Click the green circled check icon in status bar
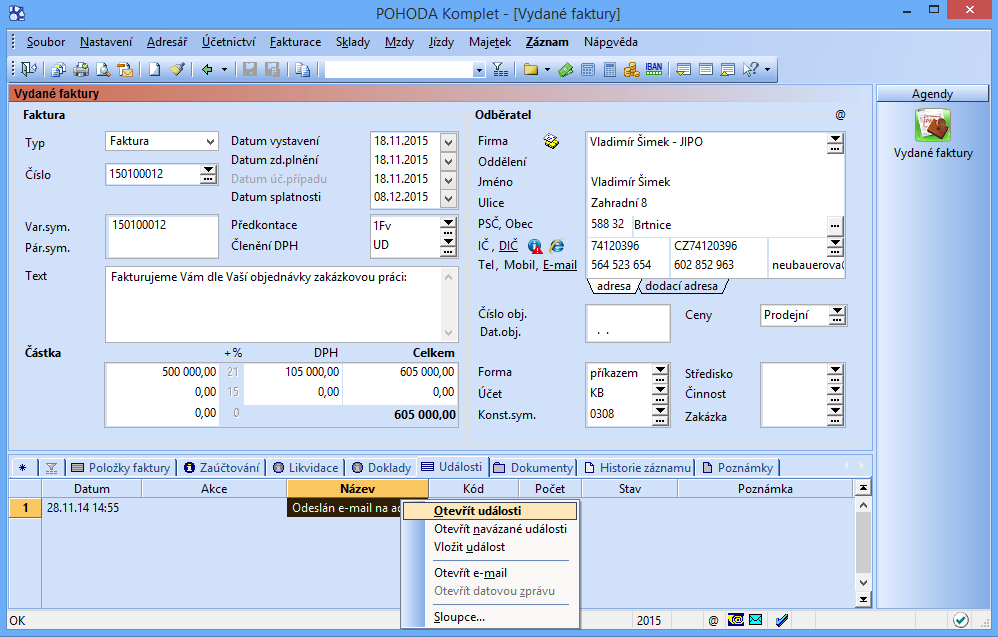 coord(960,620)
